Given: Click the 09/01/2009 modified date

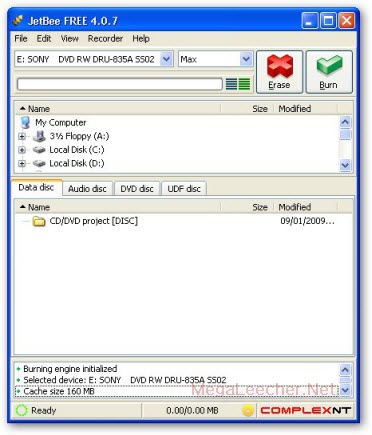Looking at the screenshot, I should click(x=307, y=221).
